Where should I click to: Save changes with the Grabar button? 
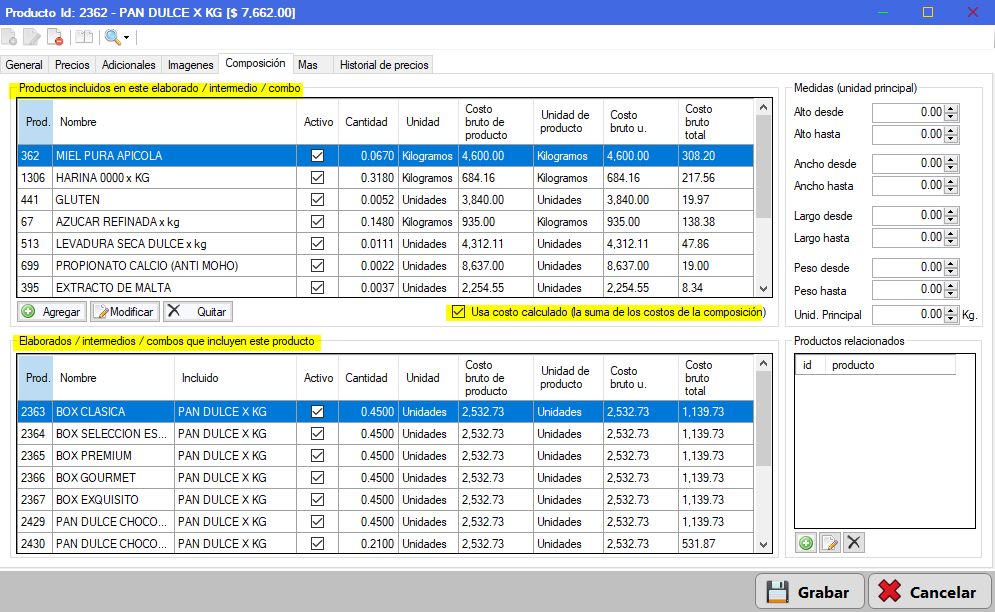coord(810,592)
